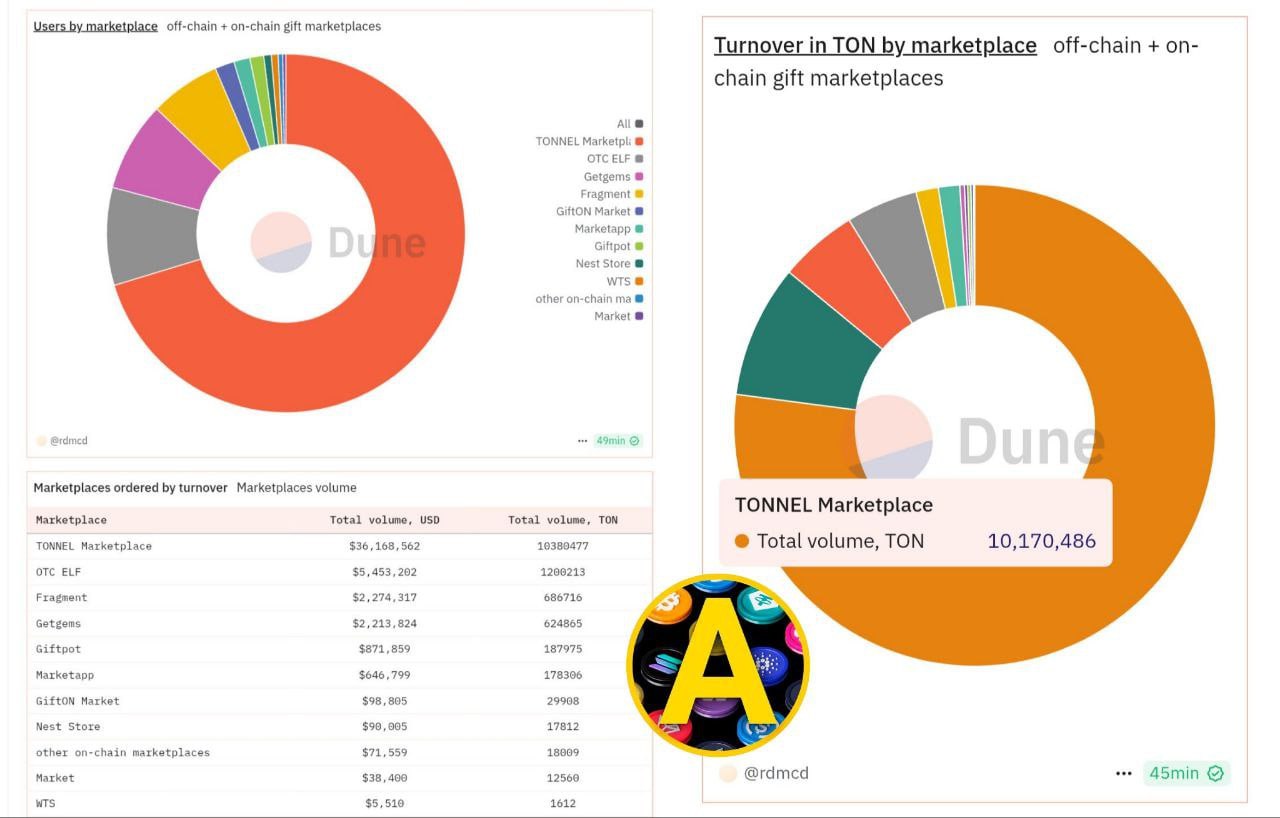Click the rdmcd avatar circle under Users chart
The width and height of the screenshot is (1280, 818).
pyautogui.click(x=41, y=441)
